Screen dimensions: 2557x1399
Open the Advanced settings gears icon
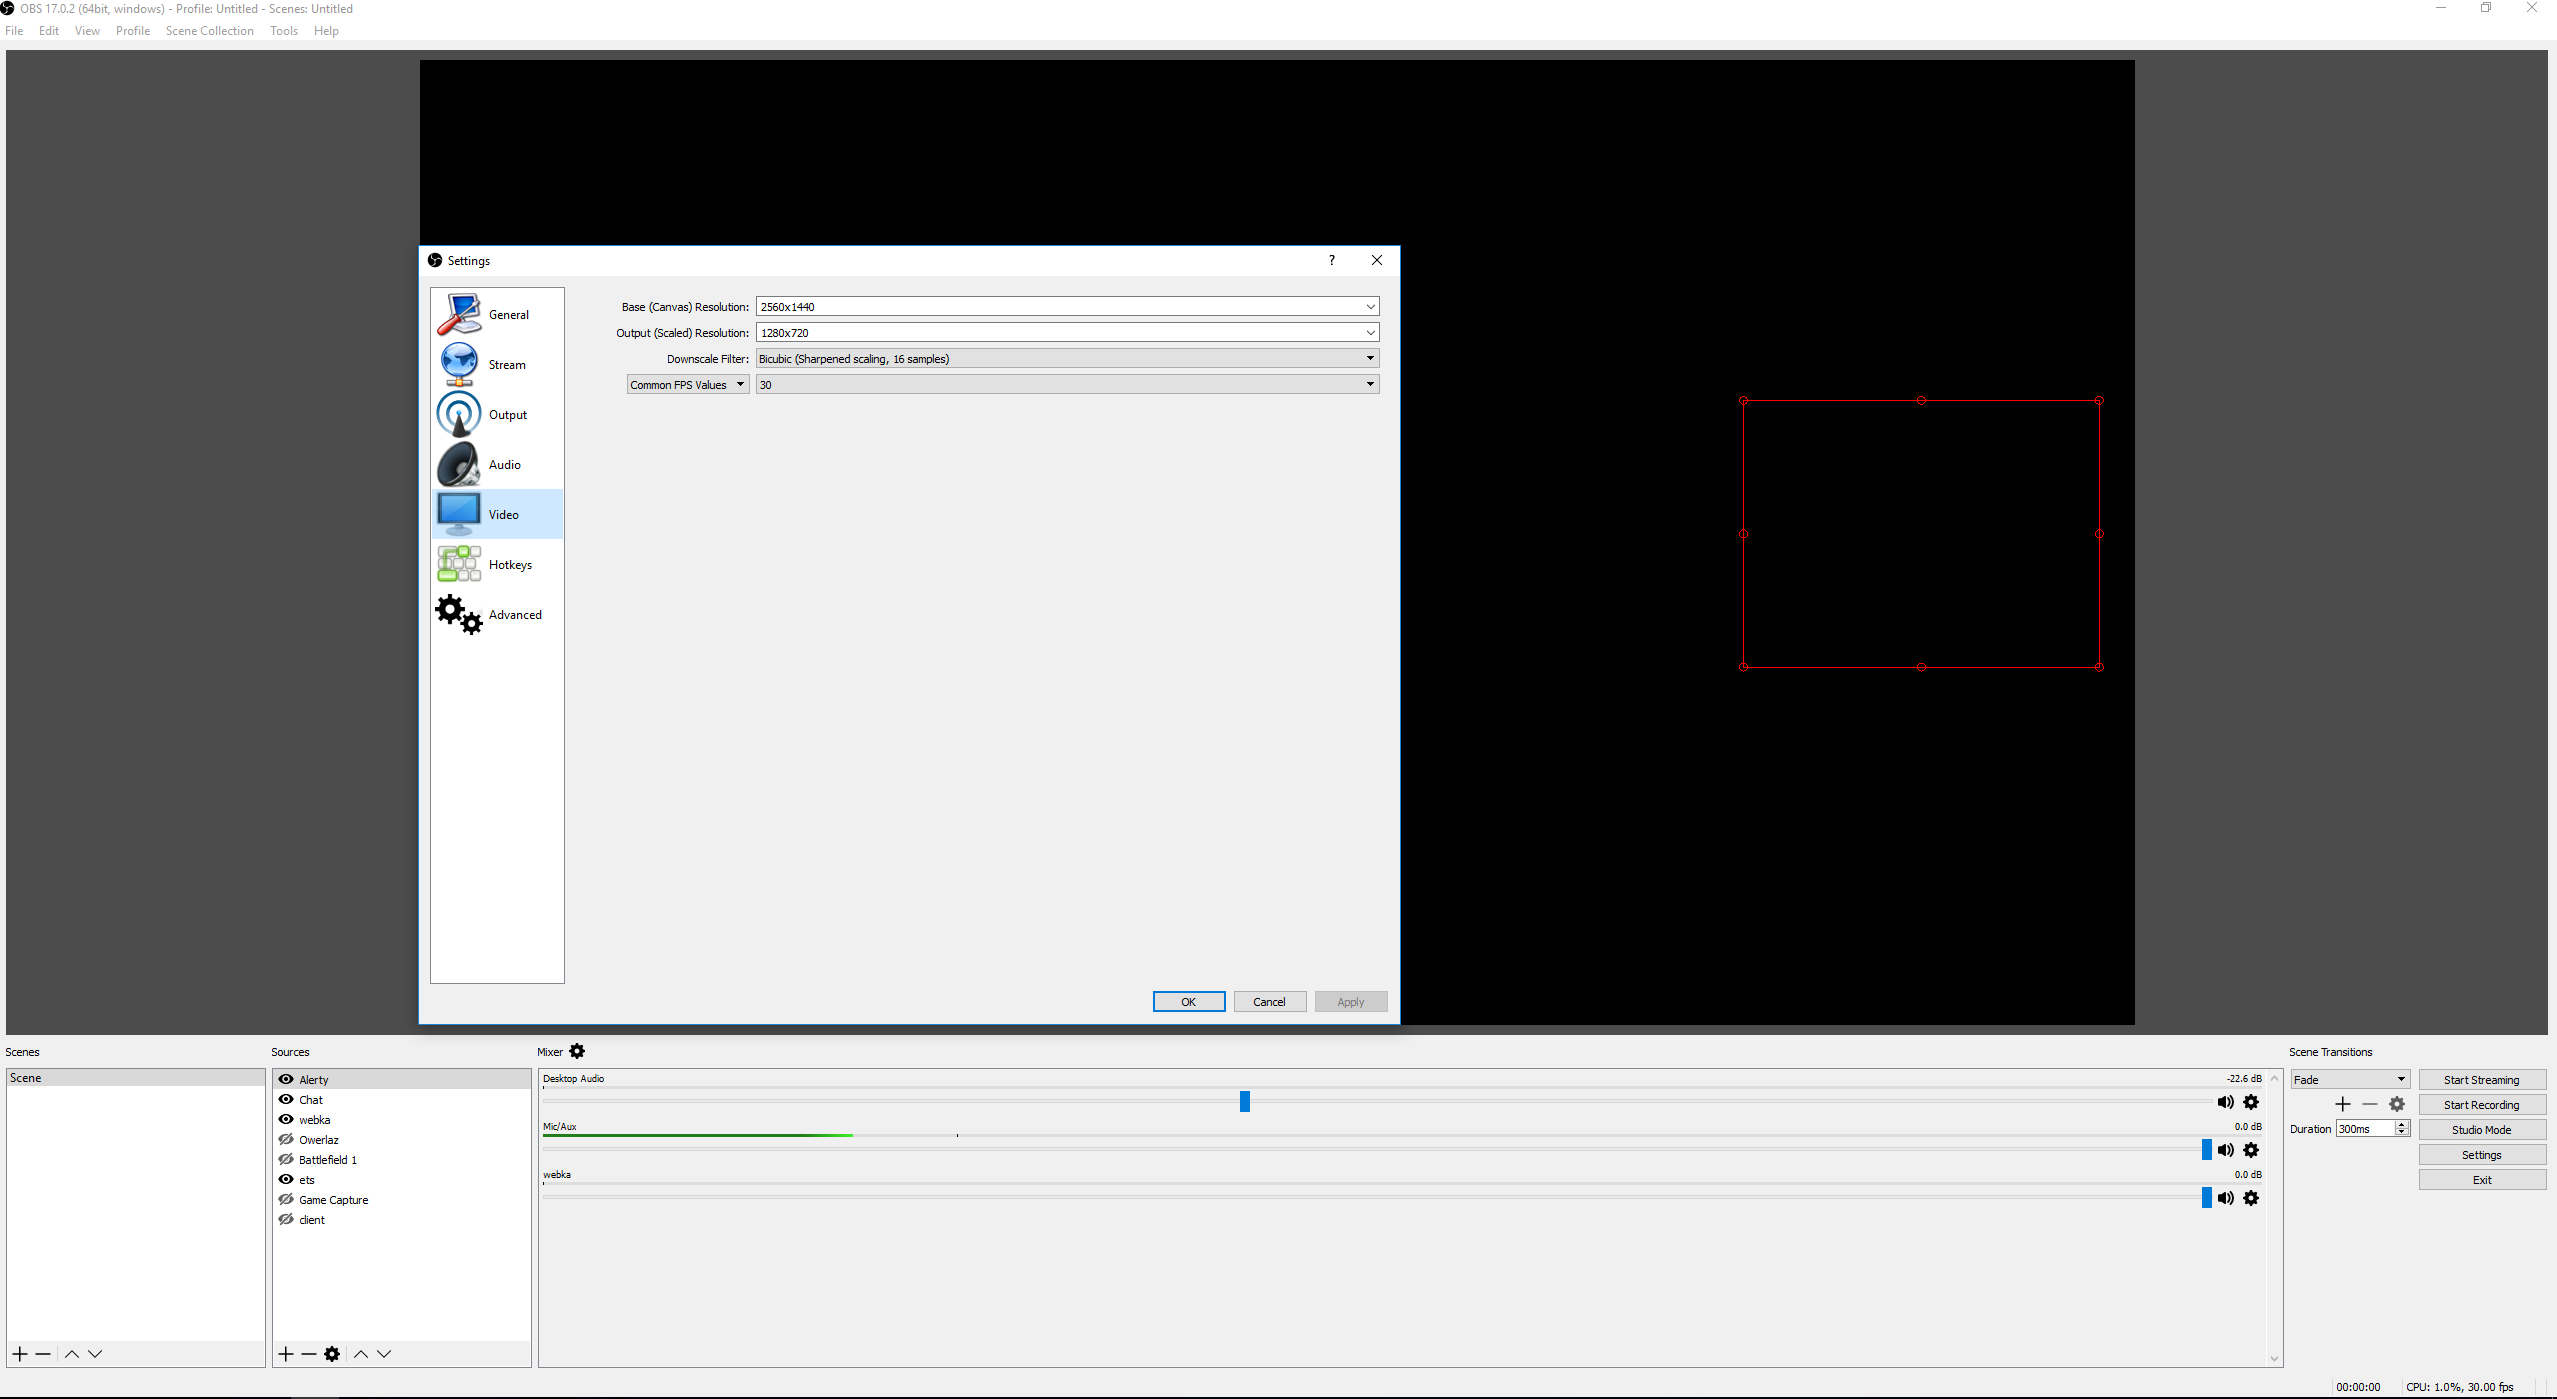(459, 614)
